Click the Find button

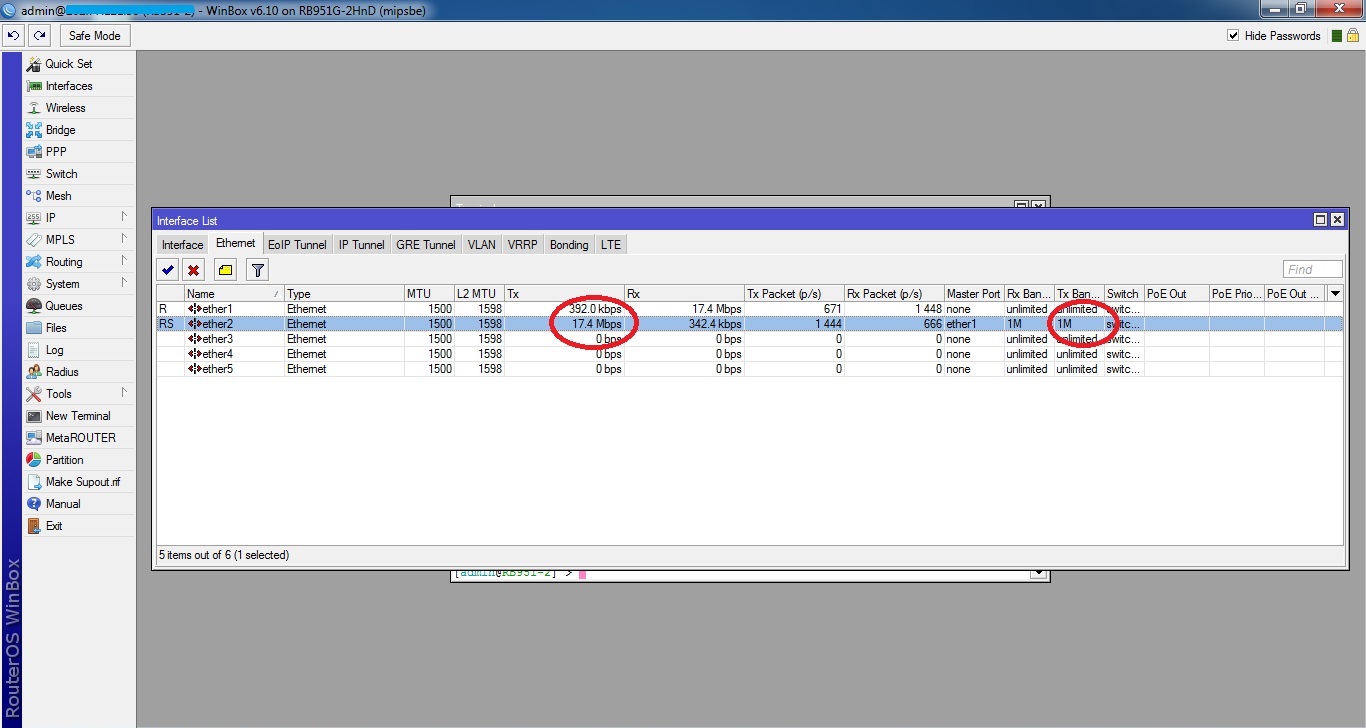1312,268
